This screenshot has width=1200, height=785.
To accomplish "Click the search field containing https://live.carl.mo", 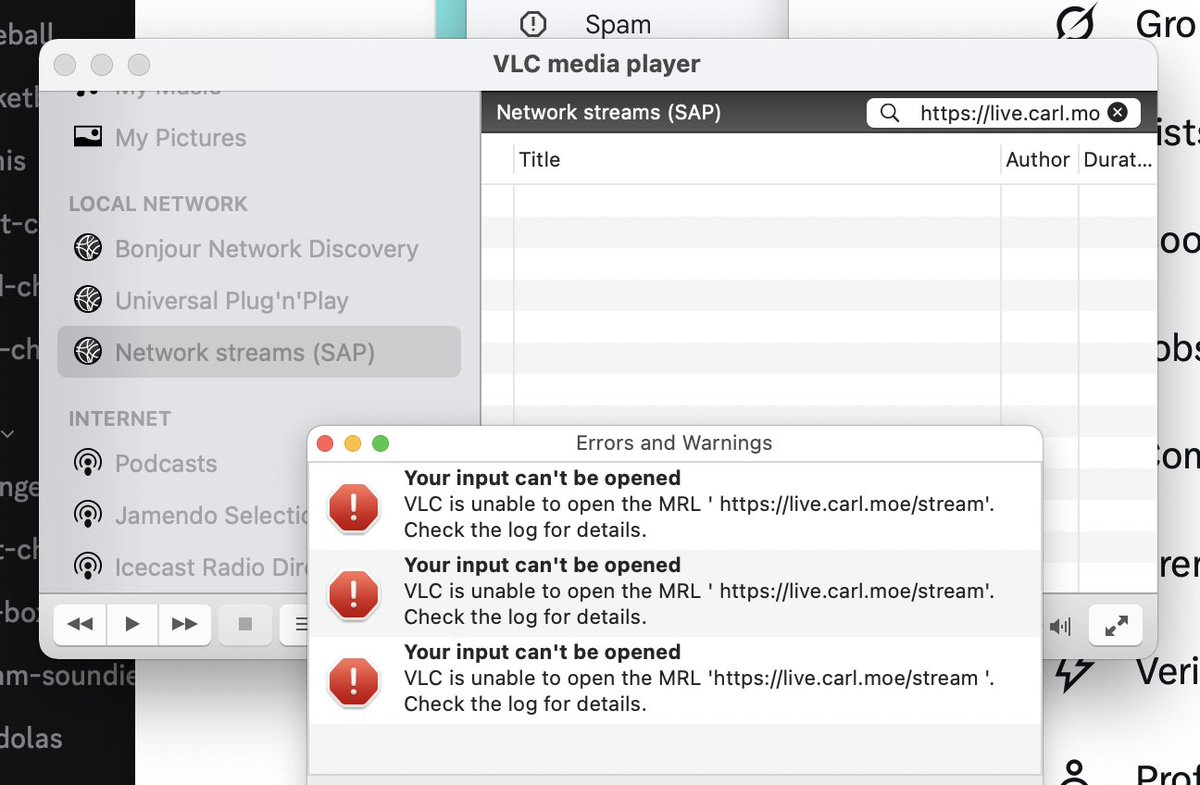I will coord(1003,113).
